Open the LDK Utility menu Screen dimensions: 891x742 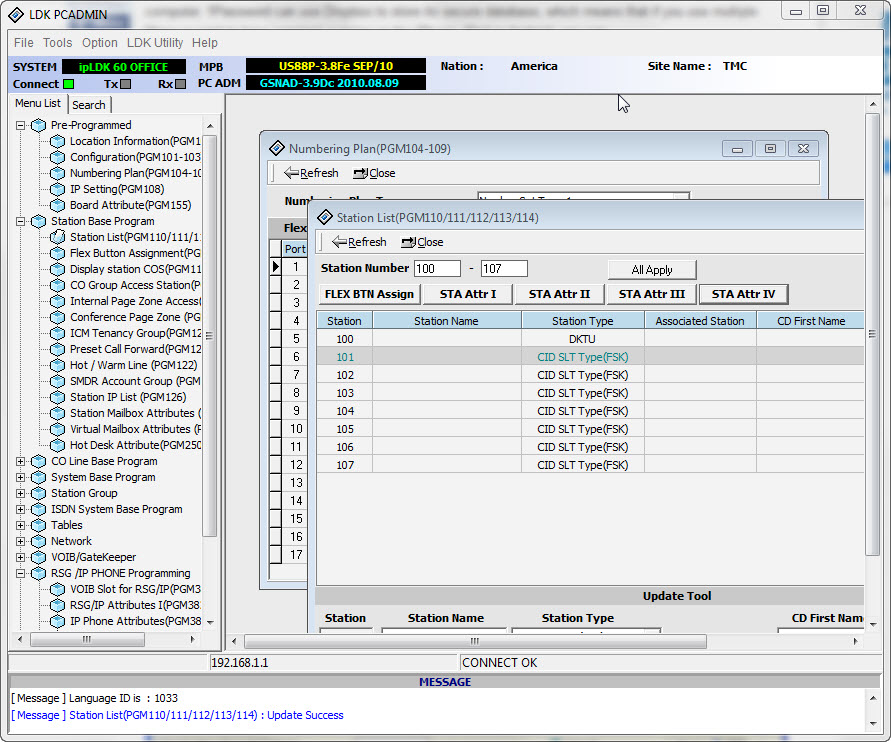(155, 43)
